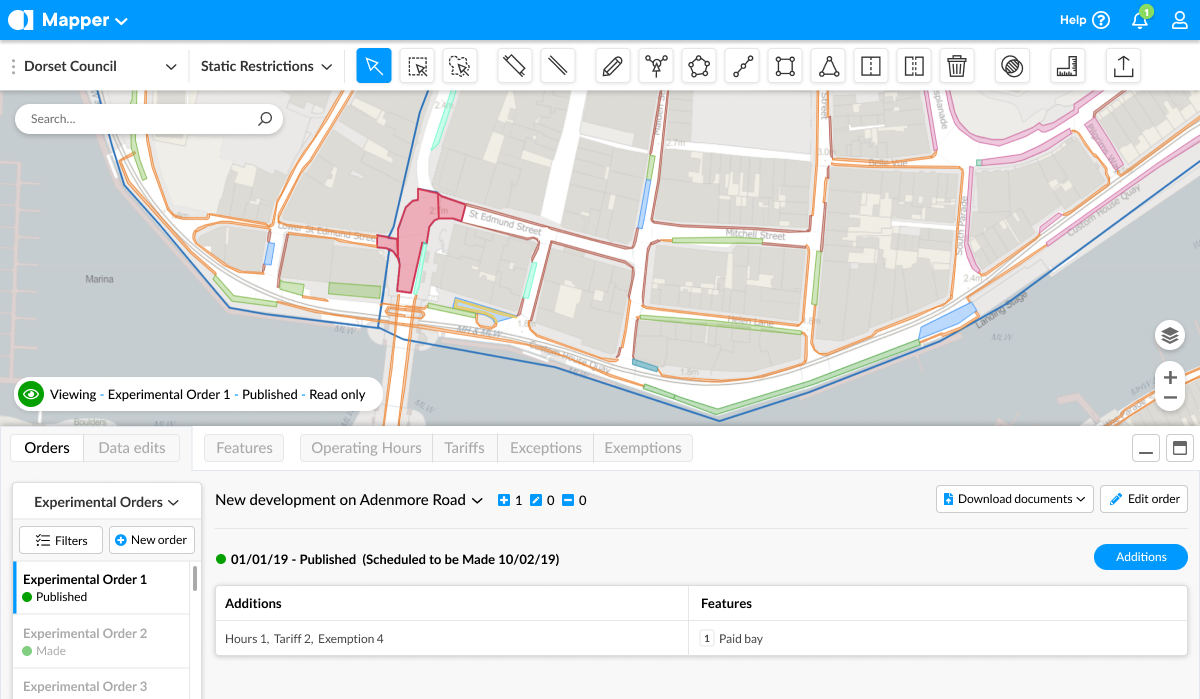Open the Static Restrictions dropdown
The width and height of the screenshot is (1200, 699).
tap(265, 65)
